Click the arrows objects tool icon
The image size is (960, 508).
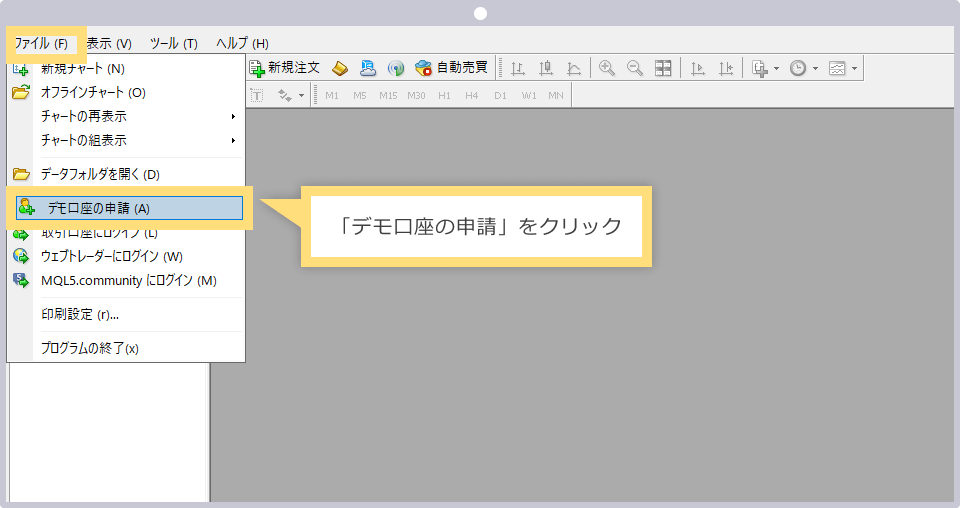(x=285, y=95)
